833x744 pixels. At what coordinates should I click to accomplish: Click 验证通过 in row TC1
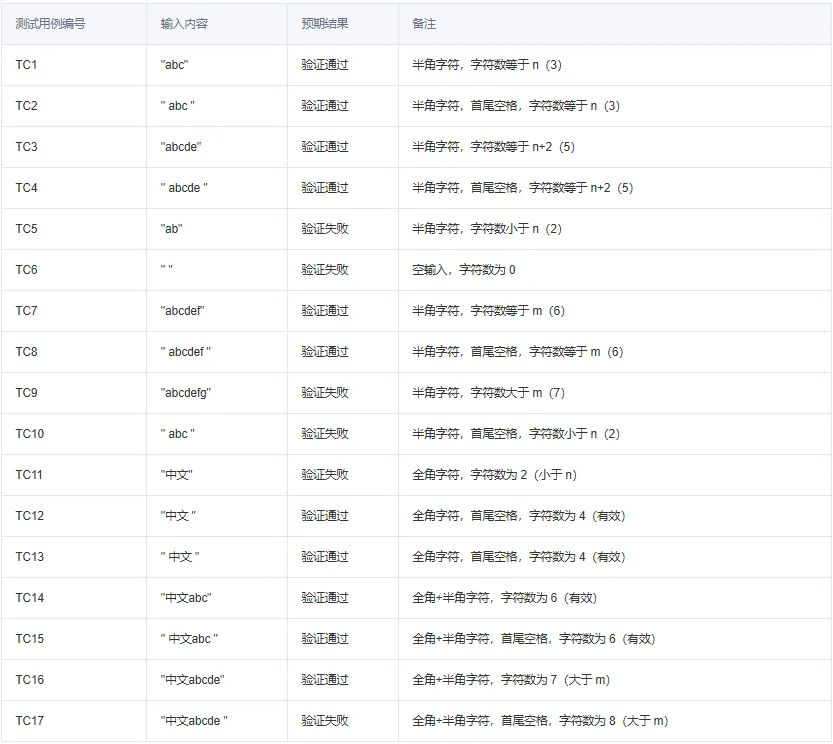coord(325,65)
